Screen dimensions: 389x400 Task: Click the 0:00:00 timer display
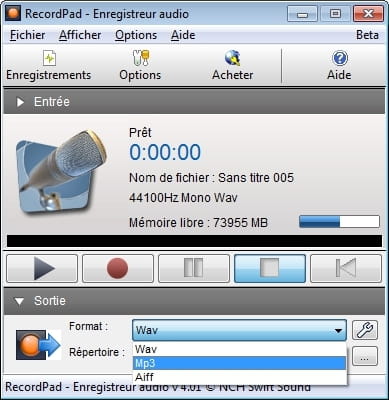[x=165, y=152]
